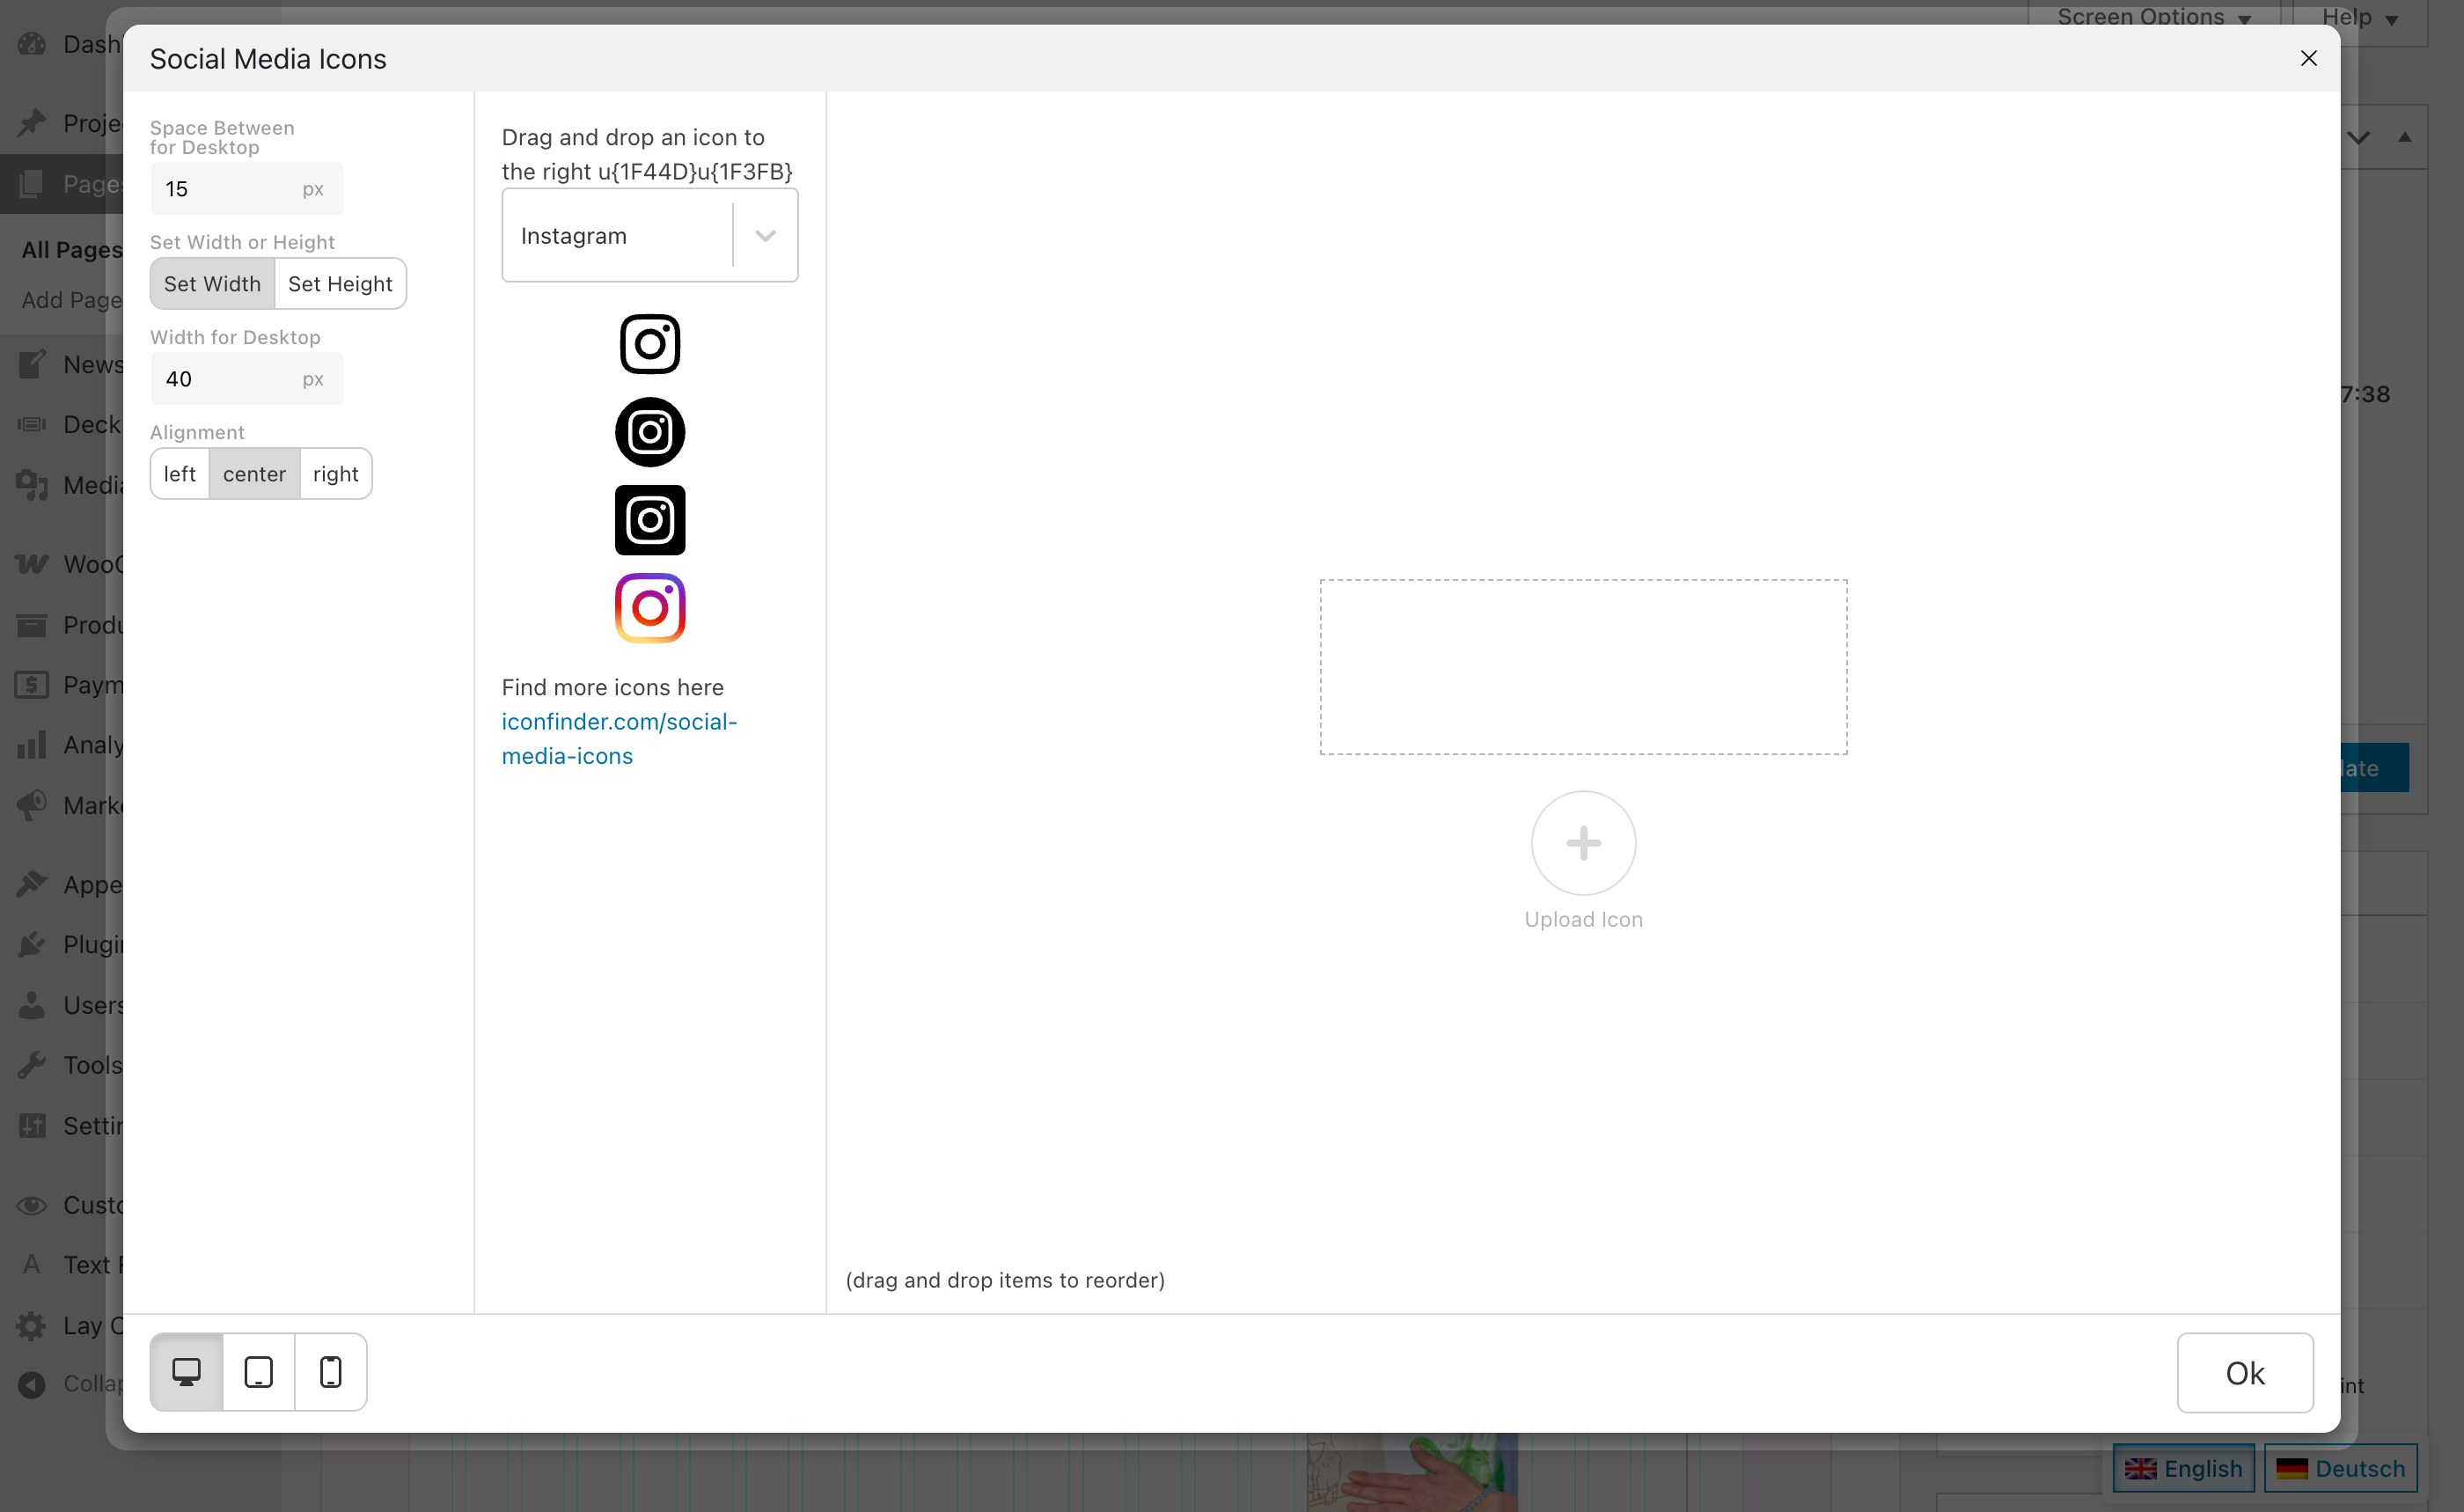The width and height of the screenshot is (2464, 1512).
Task: Close the Social Media Icons dialog
Action: pos(2308,58)
